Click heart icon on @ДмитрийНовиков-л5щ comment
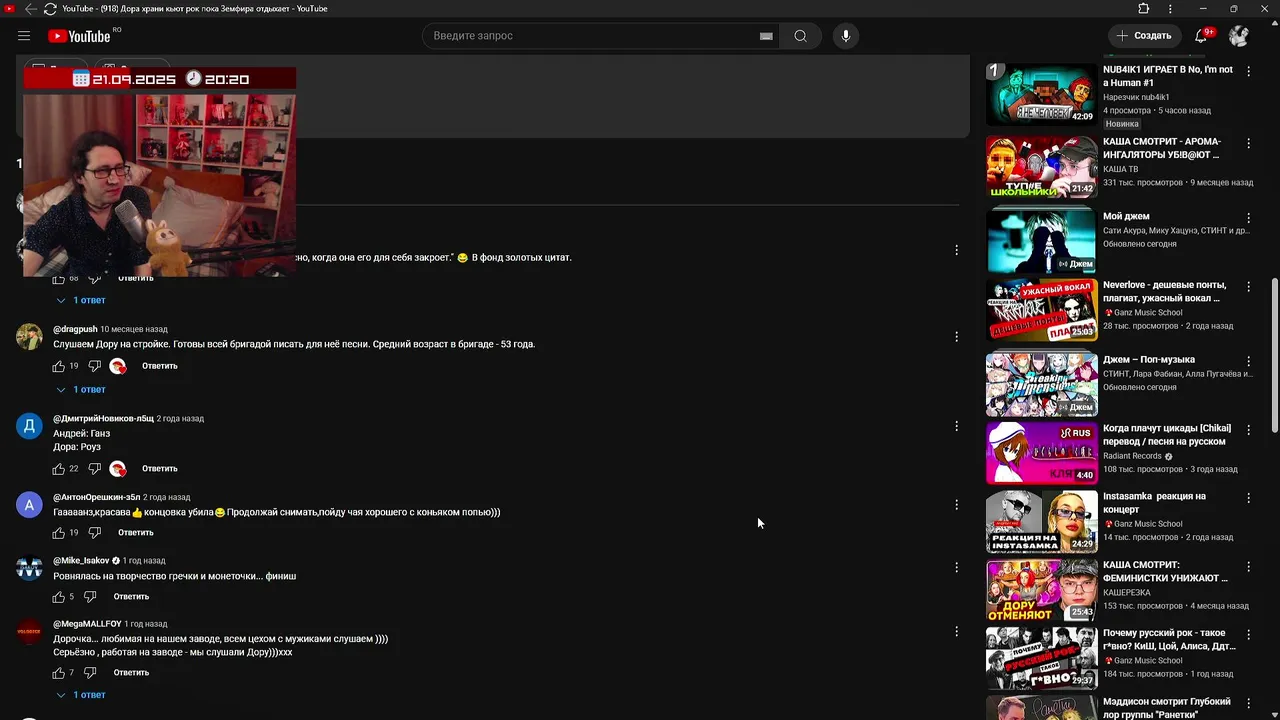This screenshot has height=720, width=1280. coord(118,469)
